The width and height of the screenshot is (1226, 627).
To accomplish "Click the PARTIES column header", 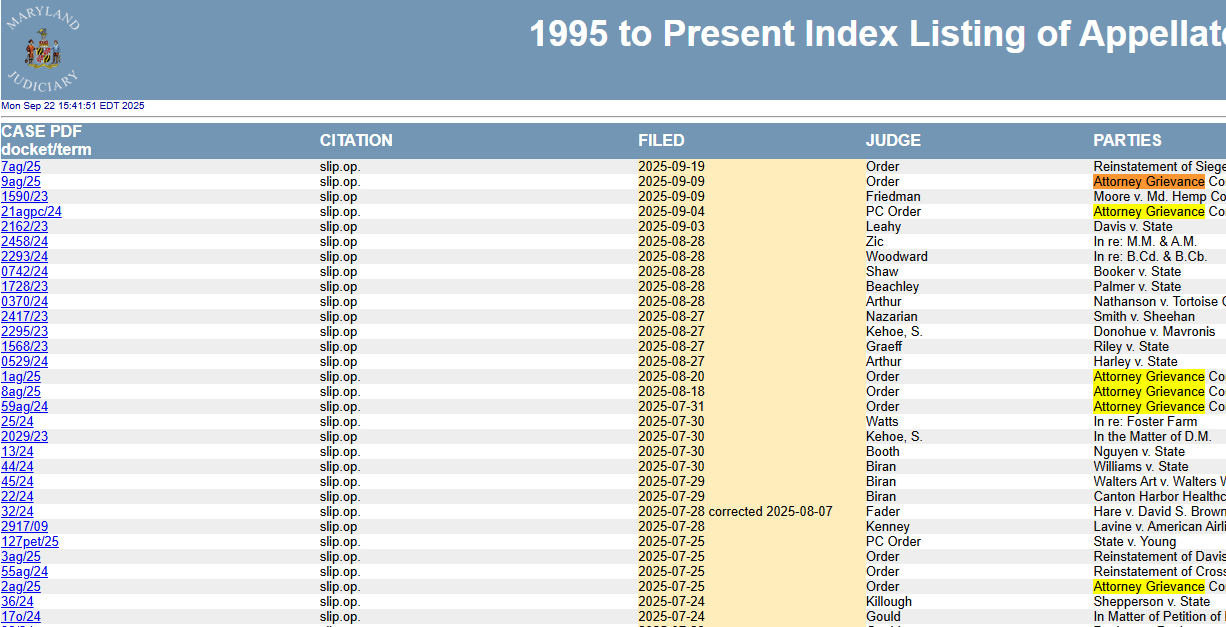I will click(1127, 141).
